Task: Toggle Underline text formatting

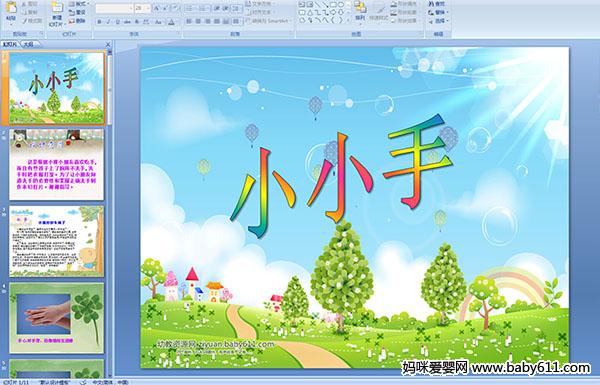Action: tap(117, 22)
